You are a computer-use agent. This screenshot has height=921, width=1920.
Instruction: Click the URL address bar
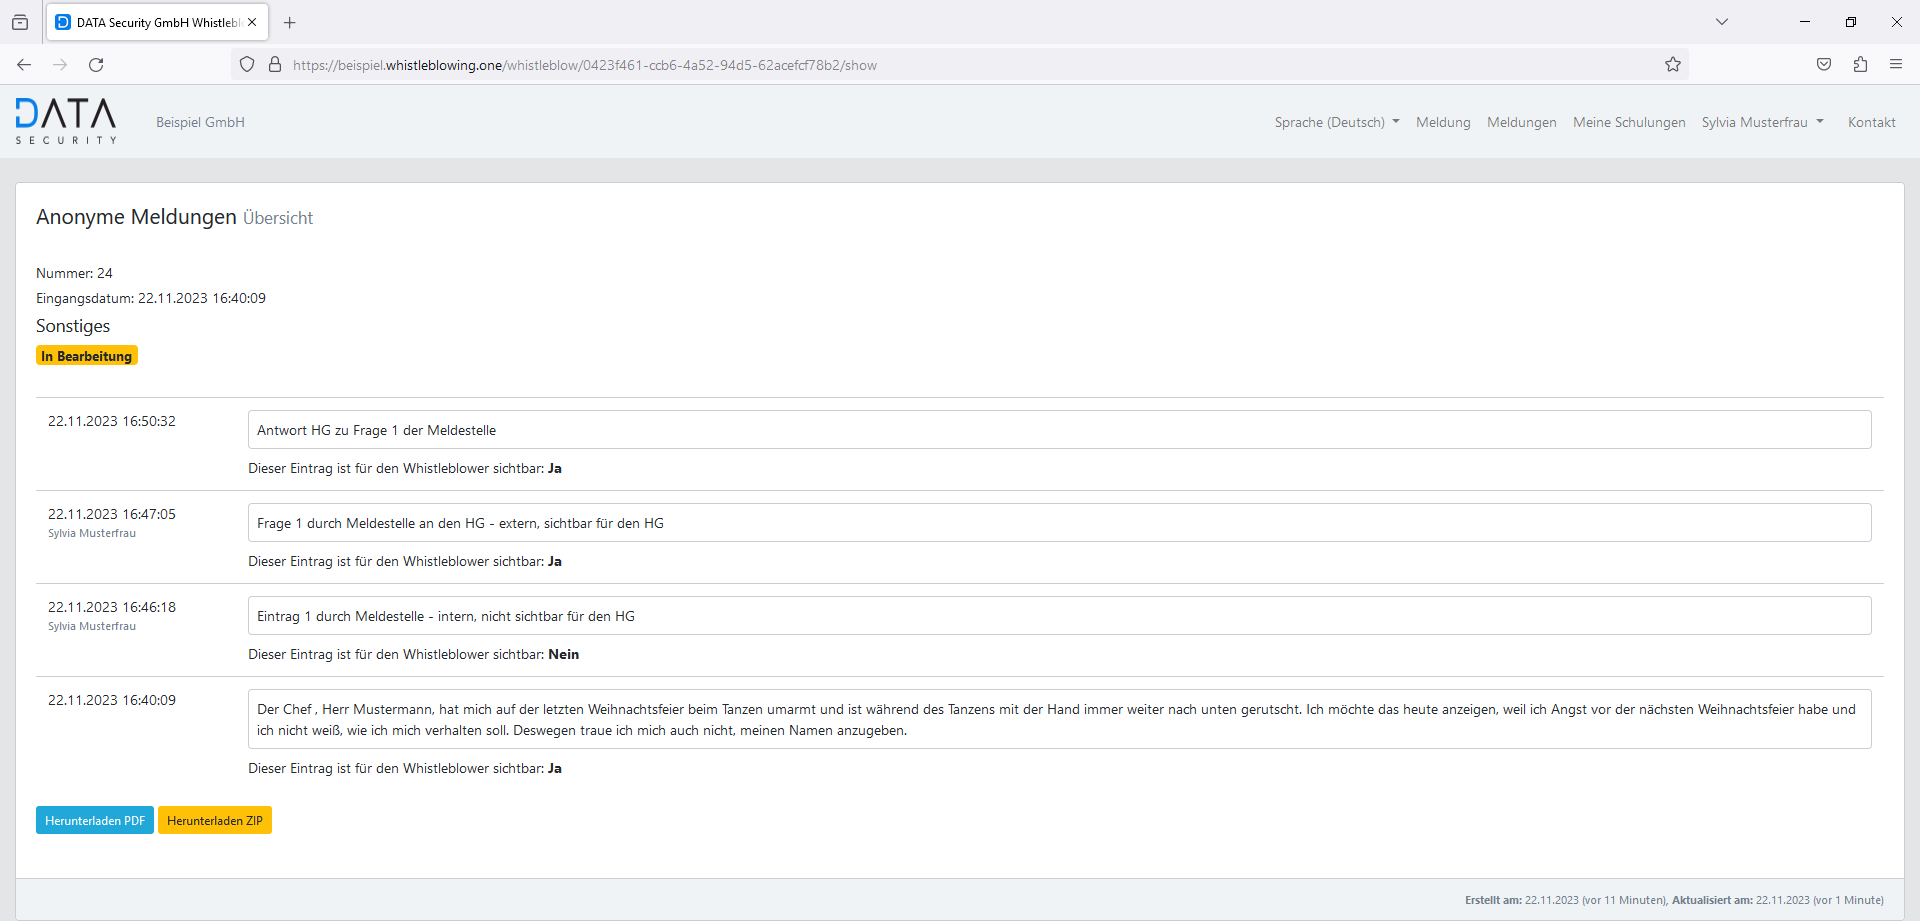[900, 65]
